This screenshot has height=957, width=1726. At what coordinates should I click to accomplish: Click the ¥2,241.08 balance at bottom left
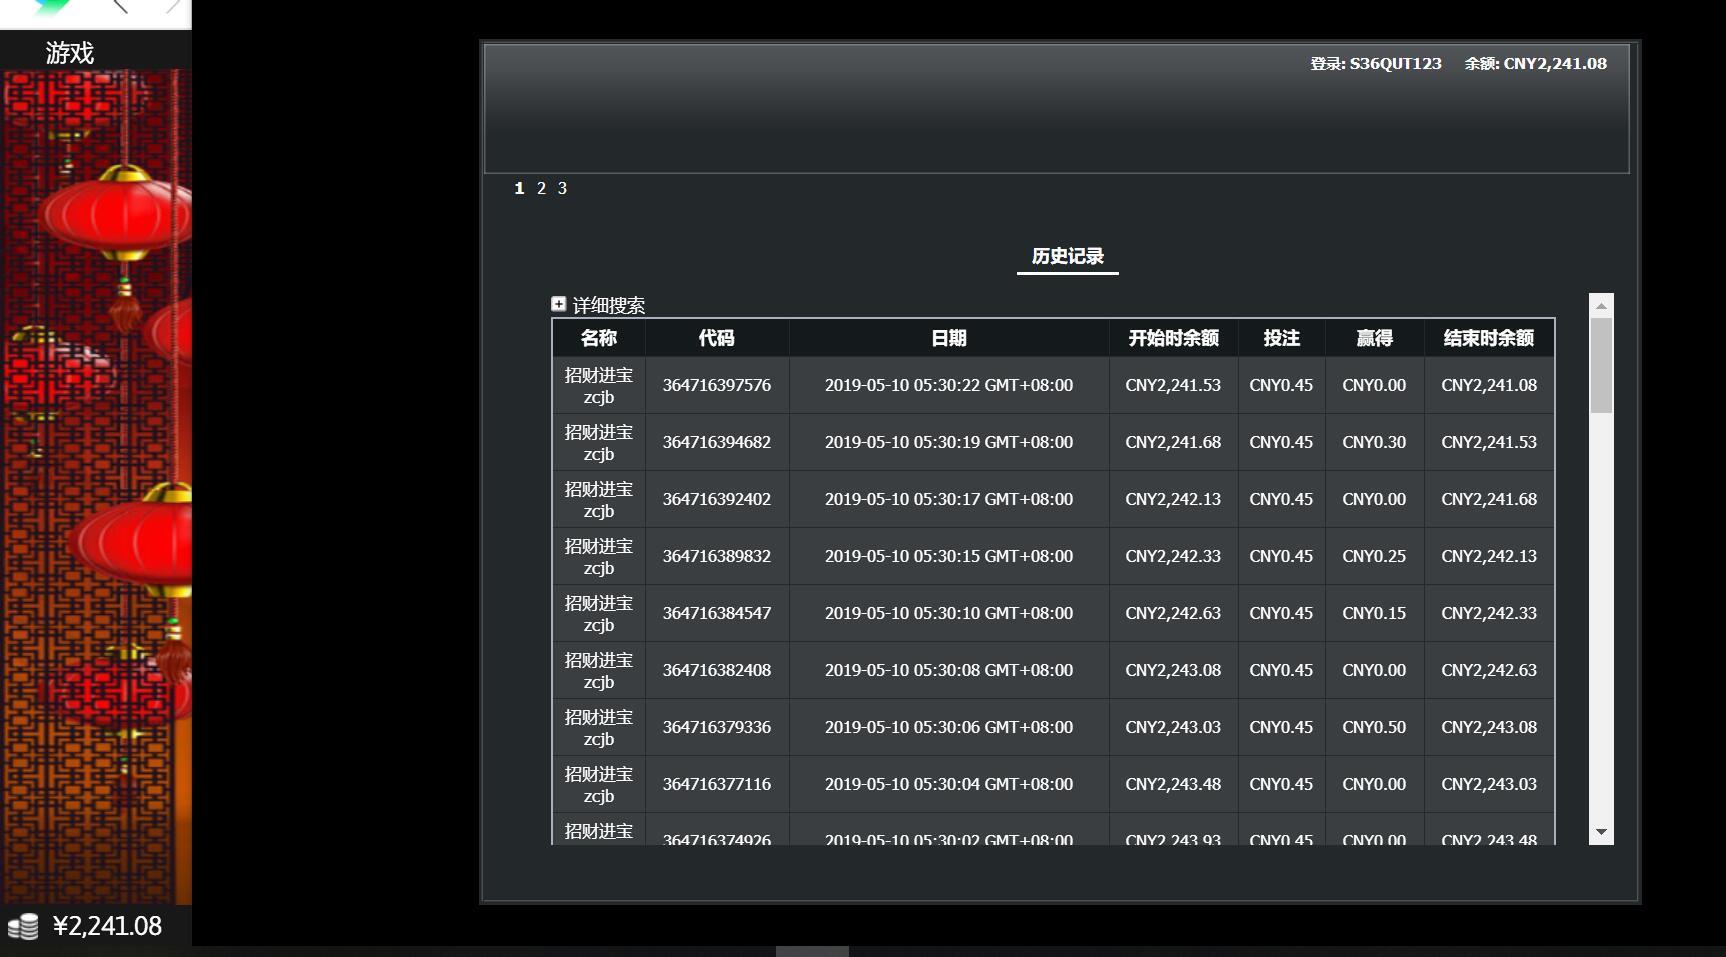[x=107, y=926]
